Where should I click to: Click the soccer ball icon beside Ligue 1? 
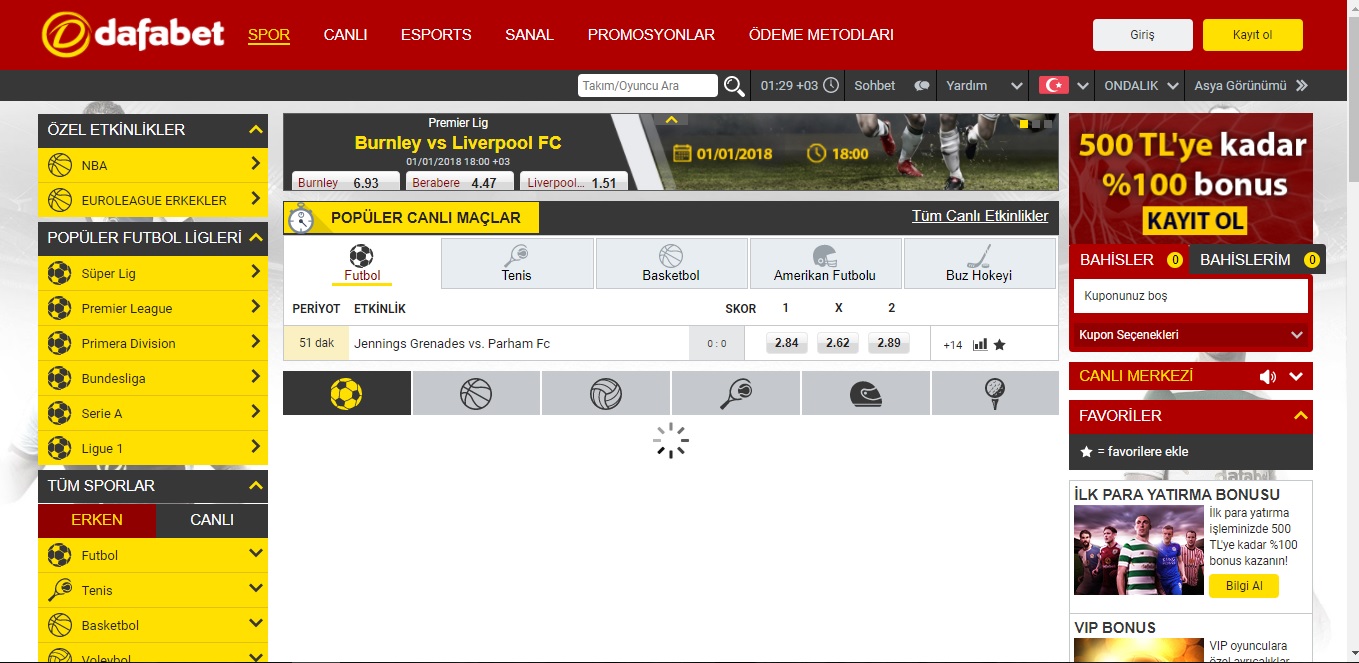click(x=60, y=448)
